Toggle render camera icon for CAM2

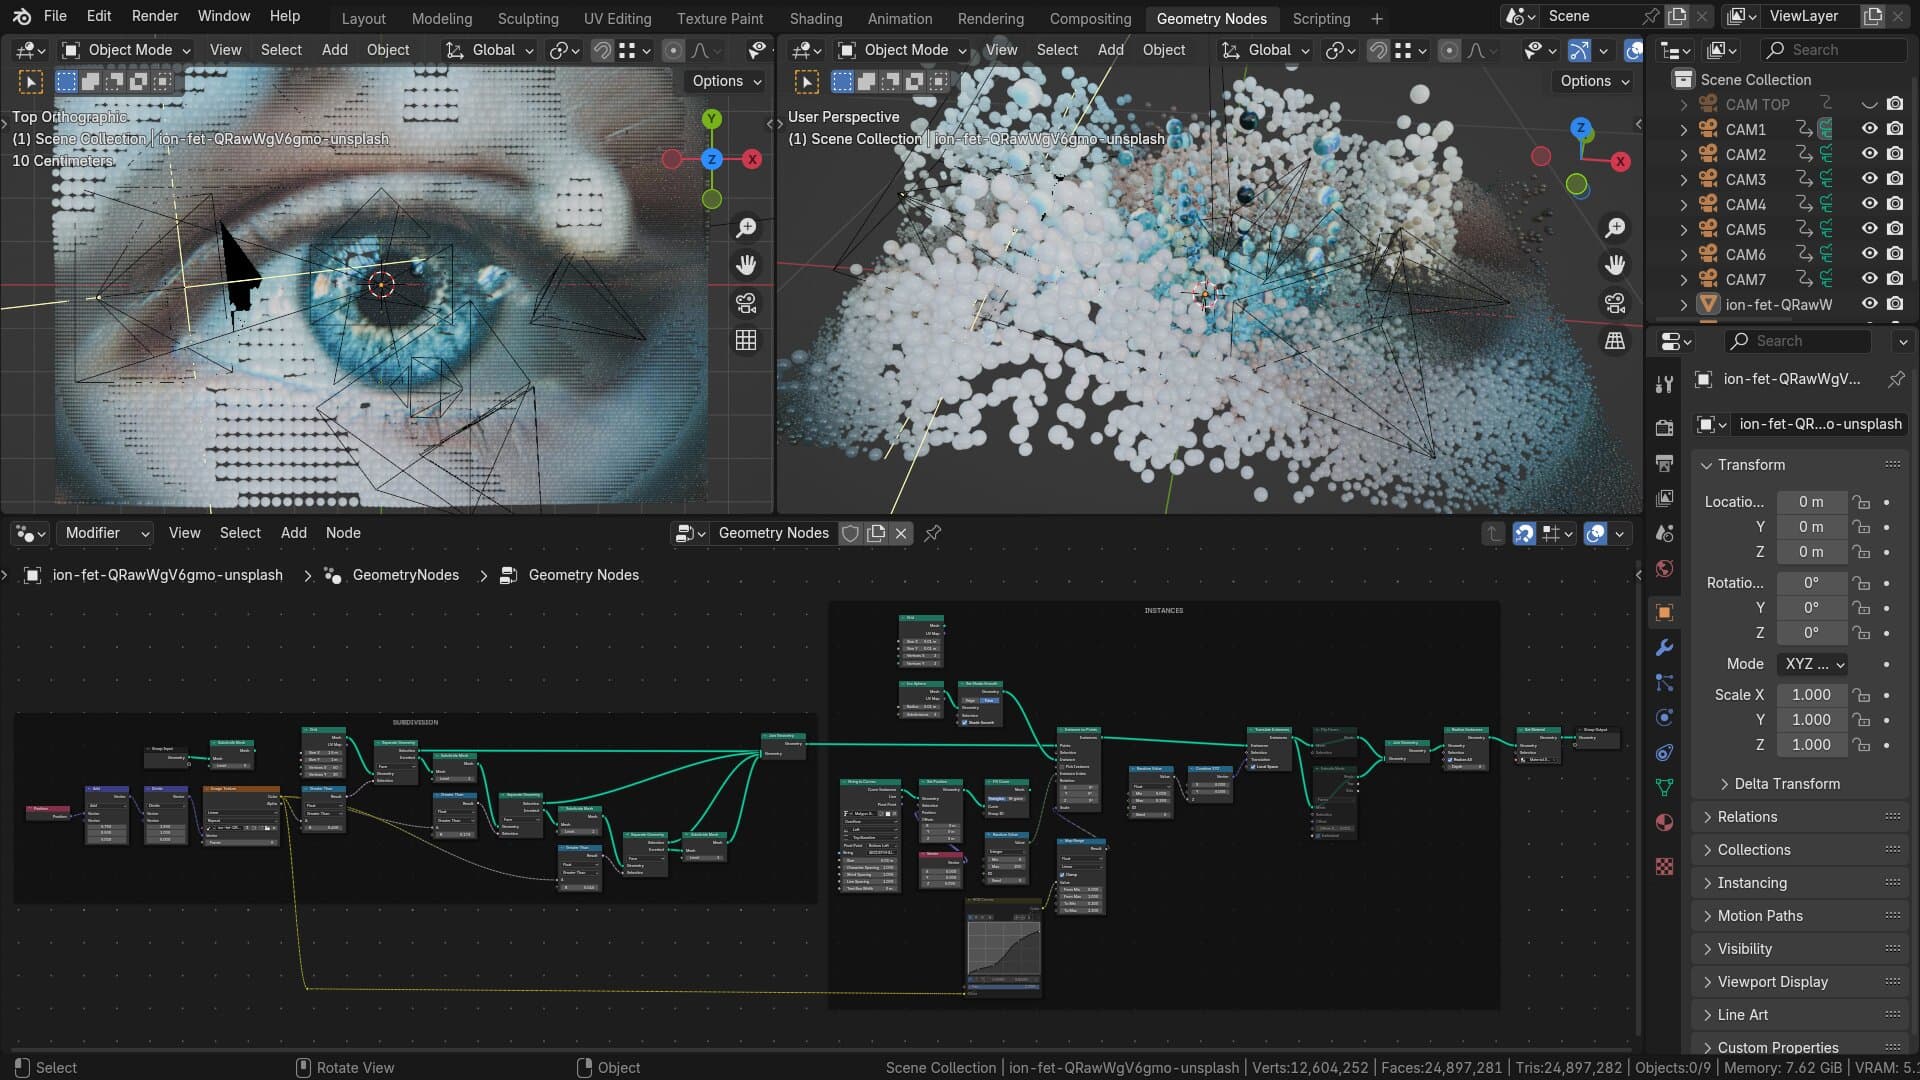(x=1895, y=154)
